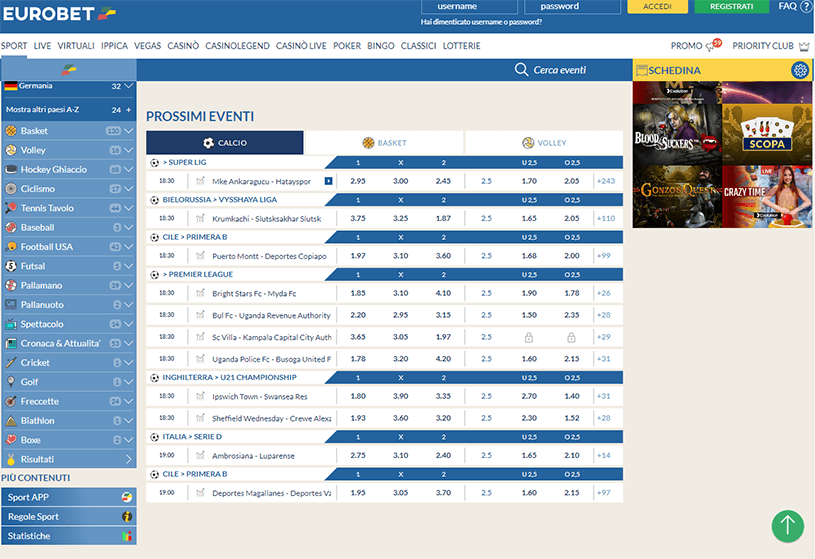Expand the Ciclismo chevron
This screenshot has height=559, width=815.
[128, 189]
